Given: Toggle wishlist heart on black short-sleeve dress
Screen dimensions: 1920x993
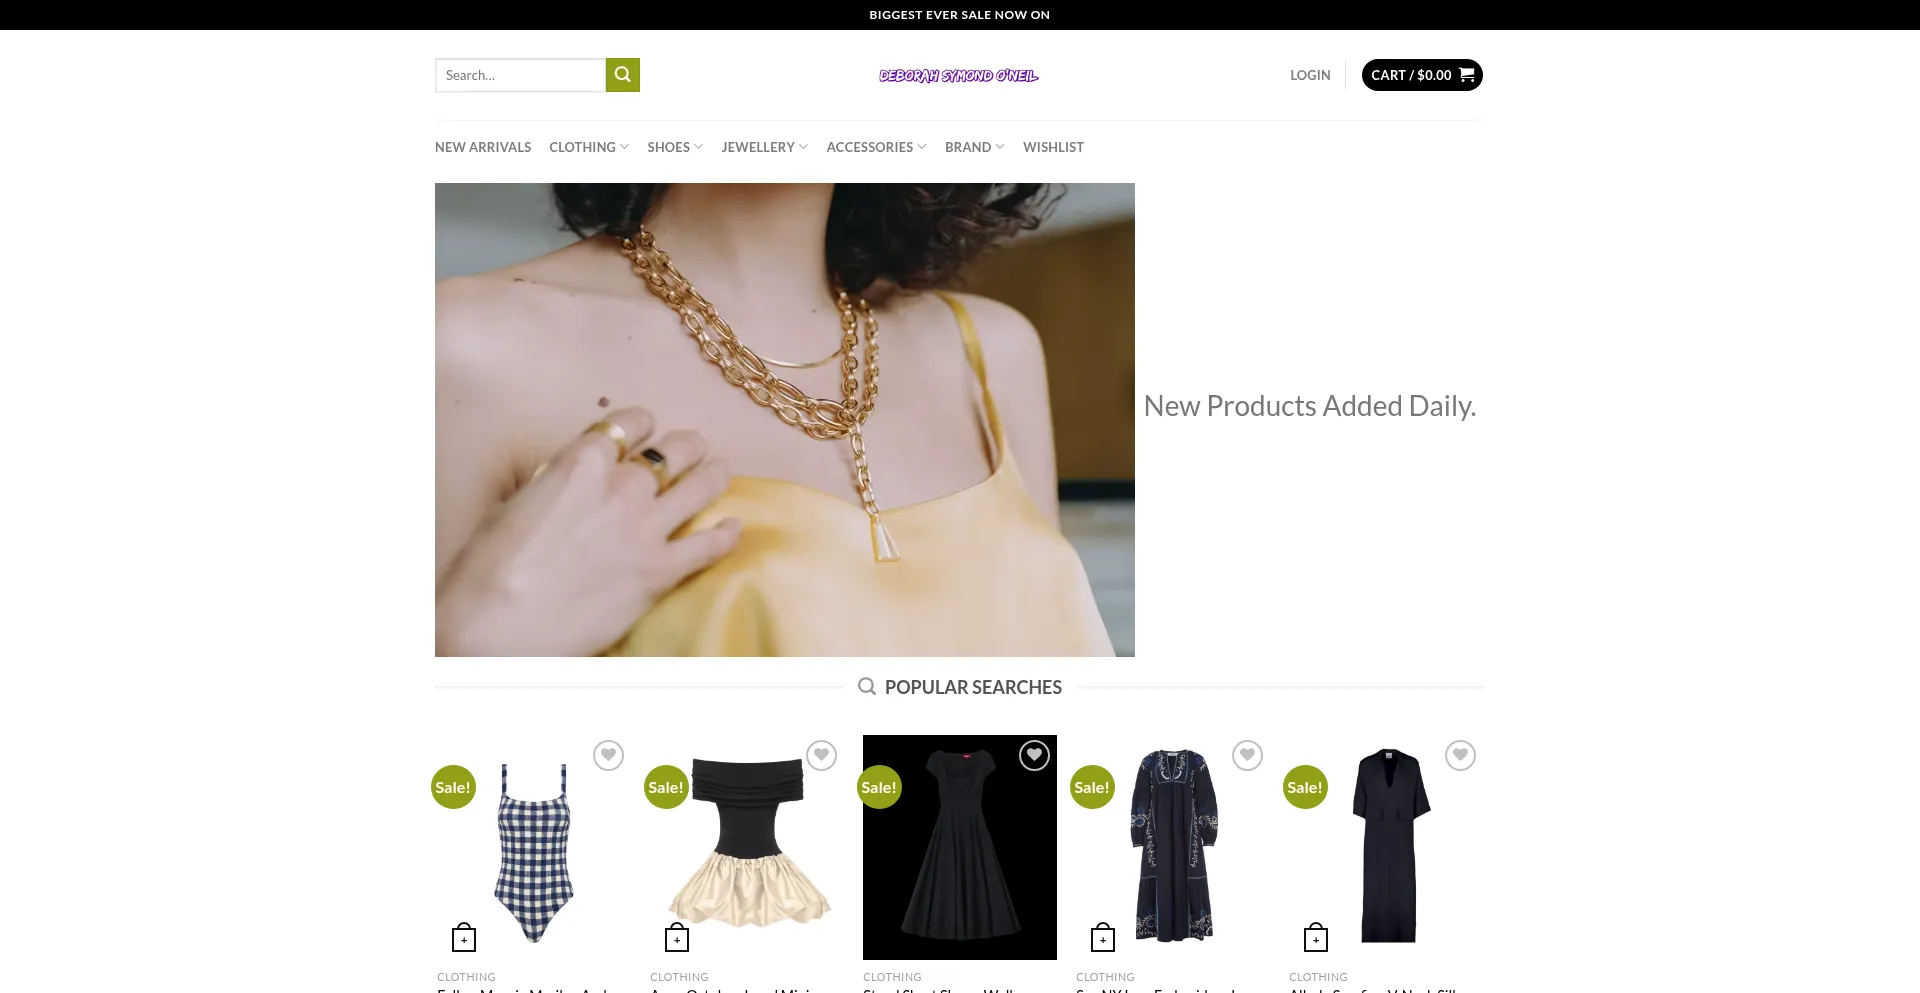Looking at the screenshot, I should click(1034, 755).
